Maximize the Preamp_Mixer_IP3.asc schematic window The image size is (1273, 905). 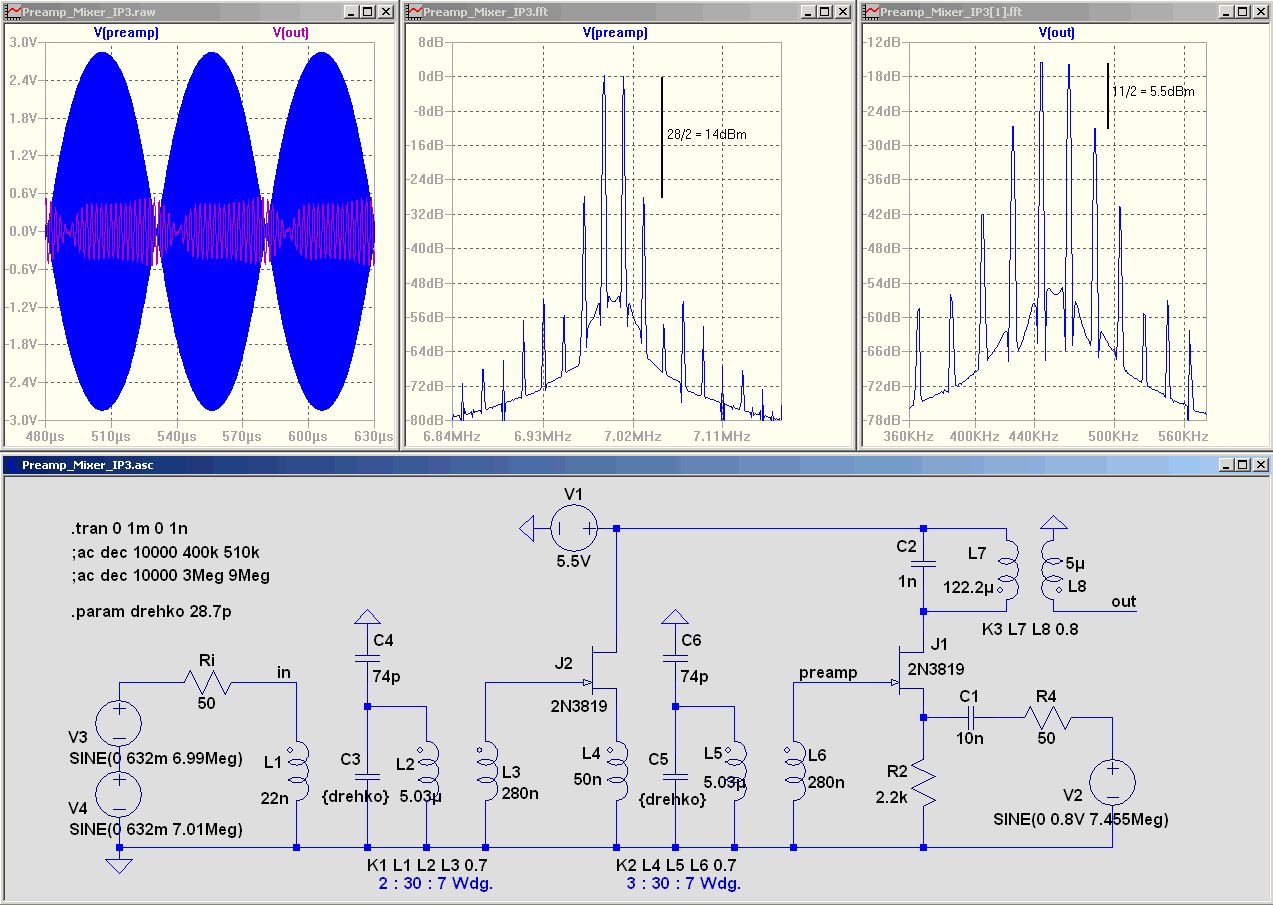pyautogui.click(x=1241, y=465)
